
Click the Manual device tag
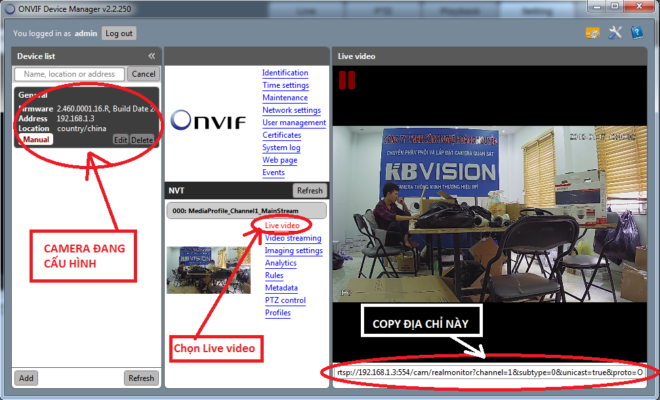pos(36,139)
